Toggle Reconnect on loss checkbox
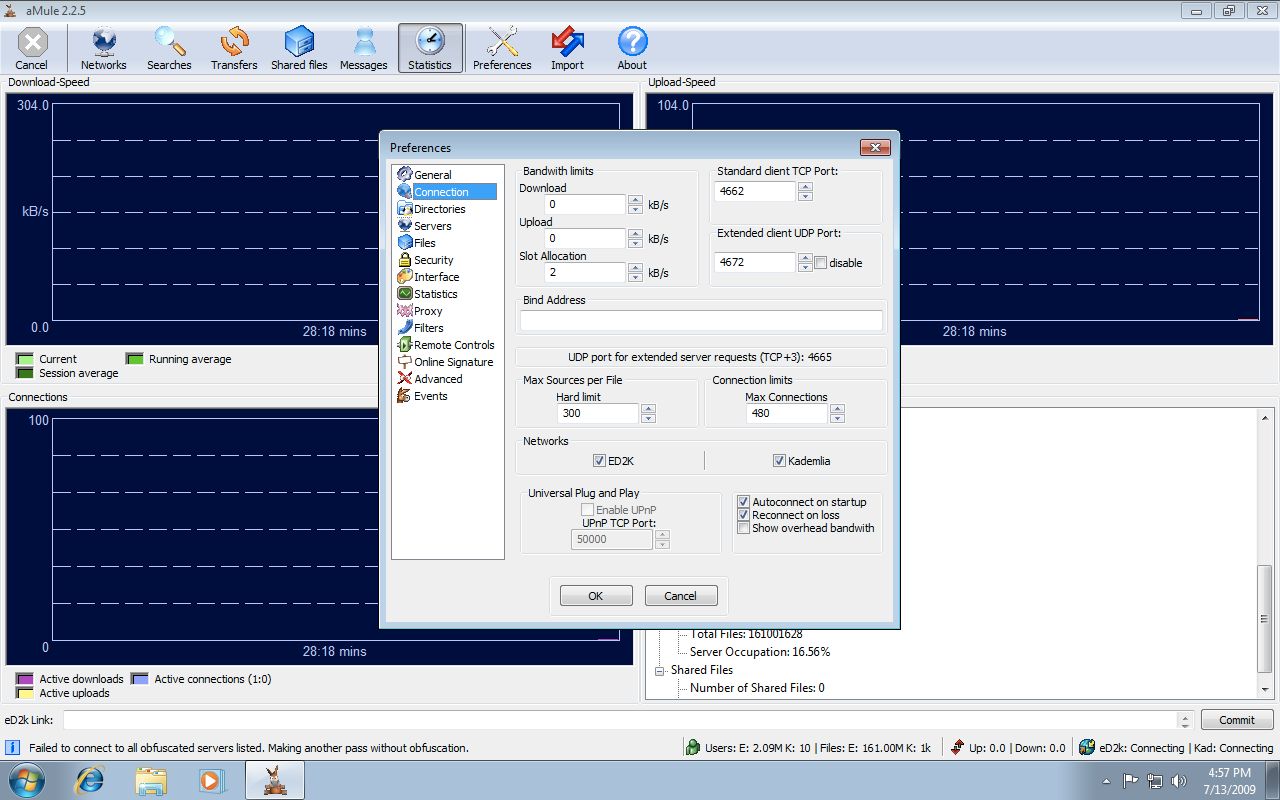Viewport: 1280px width, 800px height. 743,515
